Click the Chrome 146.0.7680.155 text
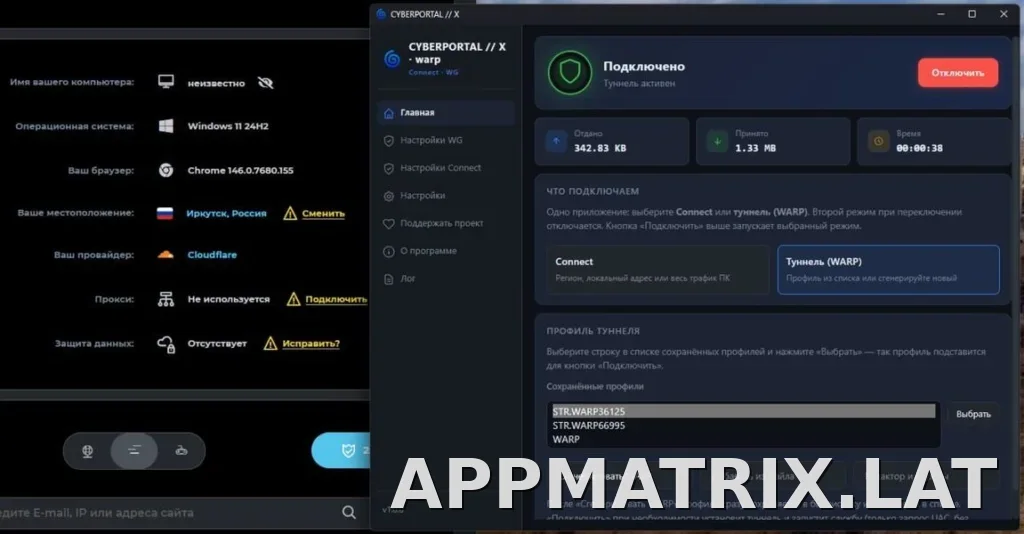This screenshot has height=534, width=1024. (240, 170)
